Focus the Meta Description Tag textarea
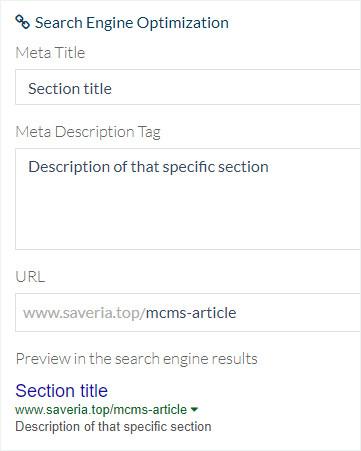The height and width of the screenshot is (451, 361). pyautogui.click(x=188, y=199)
